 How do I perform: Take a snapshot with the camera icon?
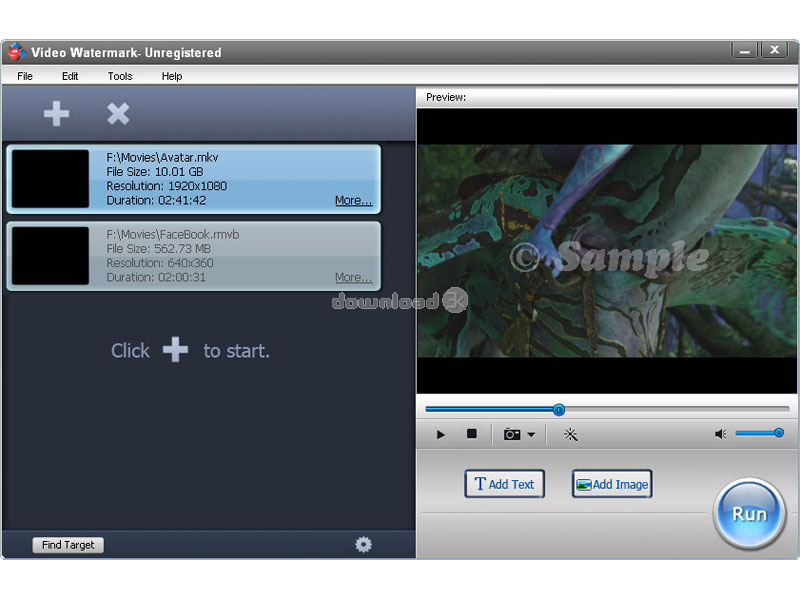512,434
